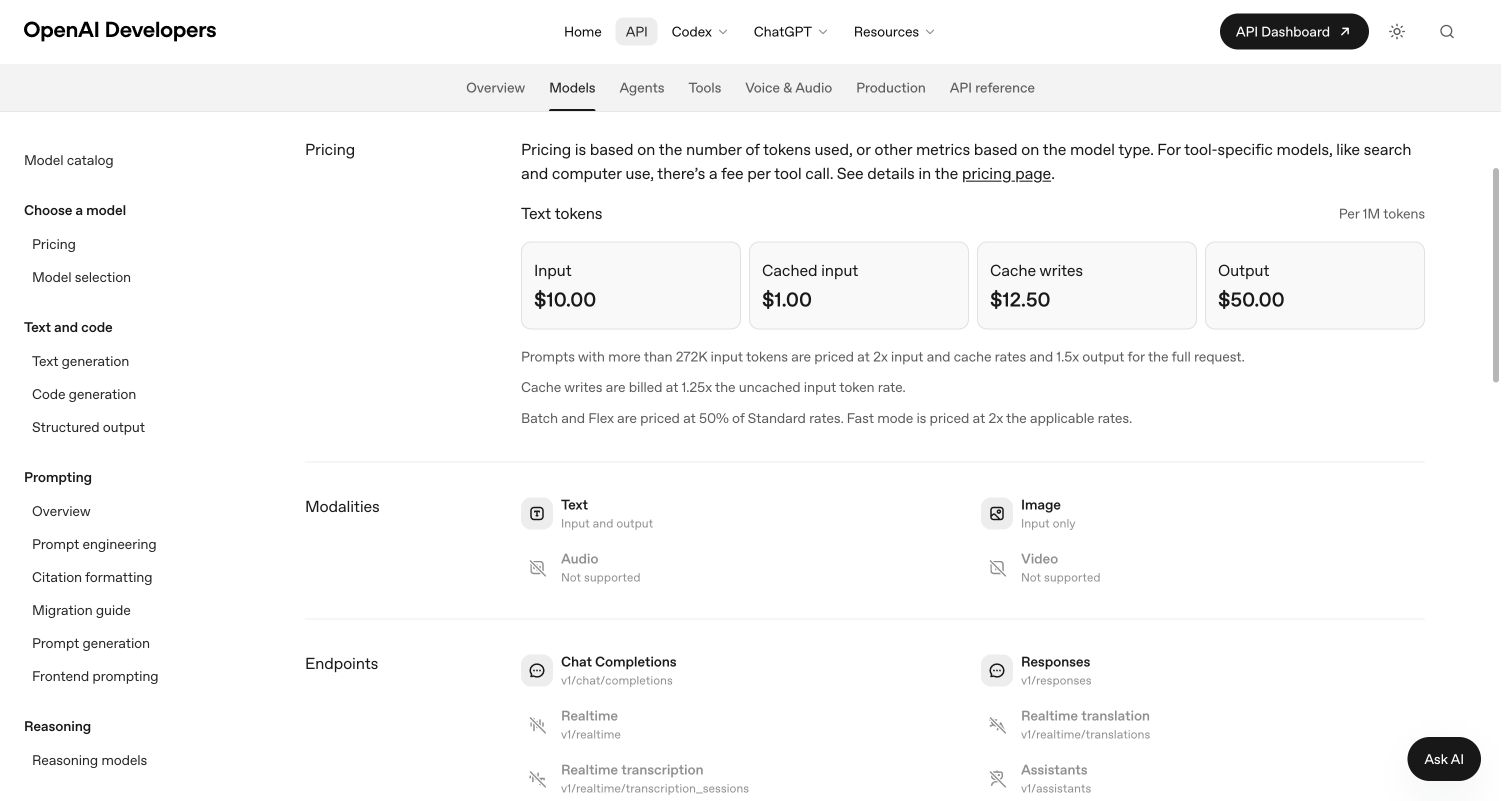Switch to the Tools tab
This screenshot has width=1512, height=801.
click(705, 88)
